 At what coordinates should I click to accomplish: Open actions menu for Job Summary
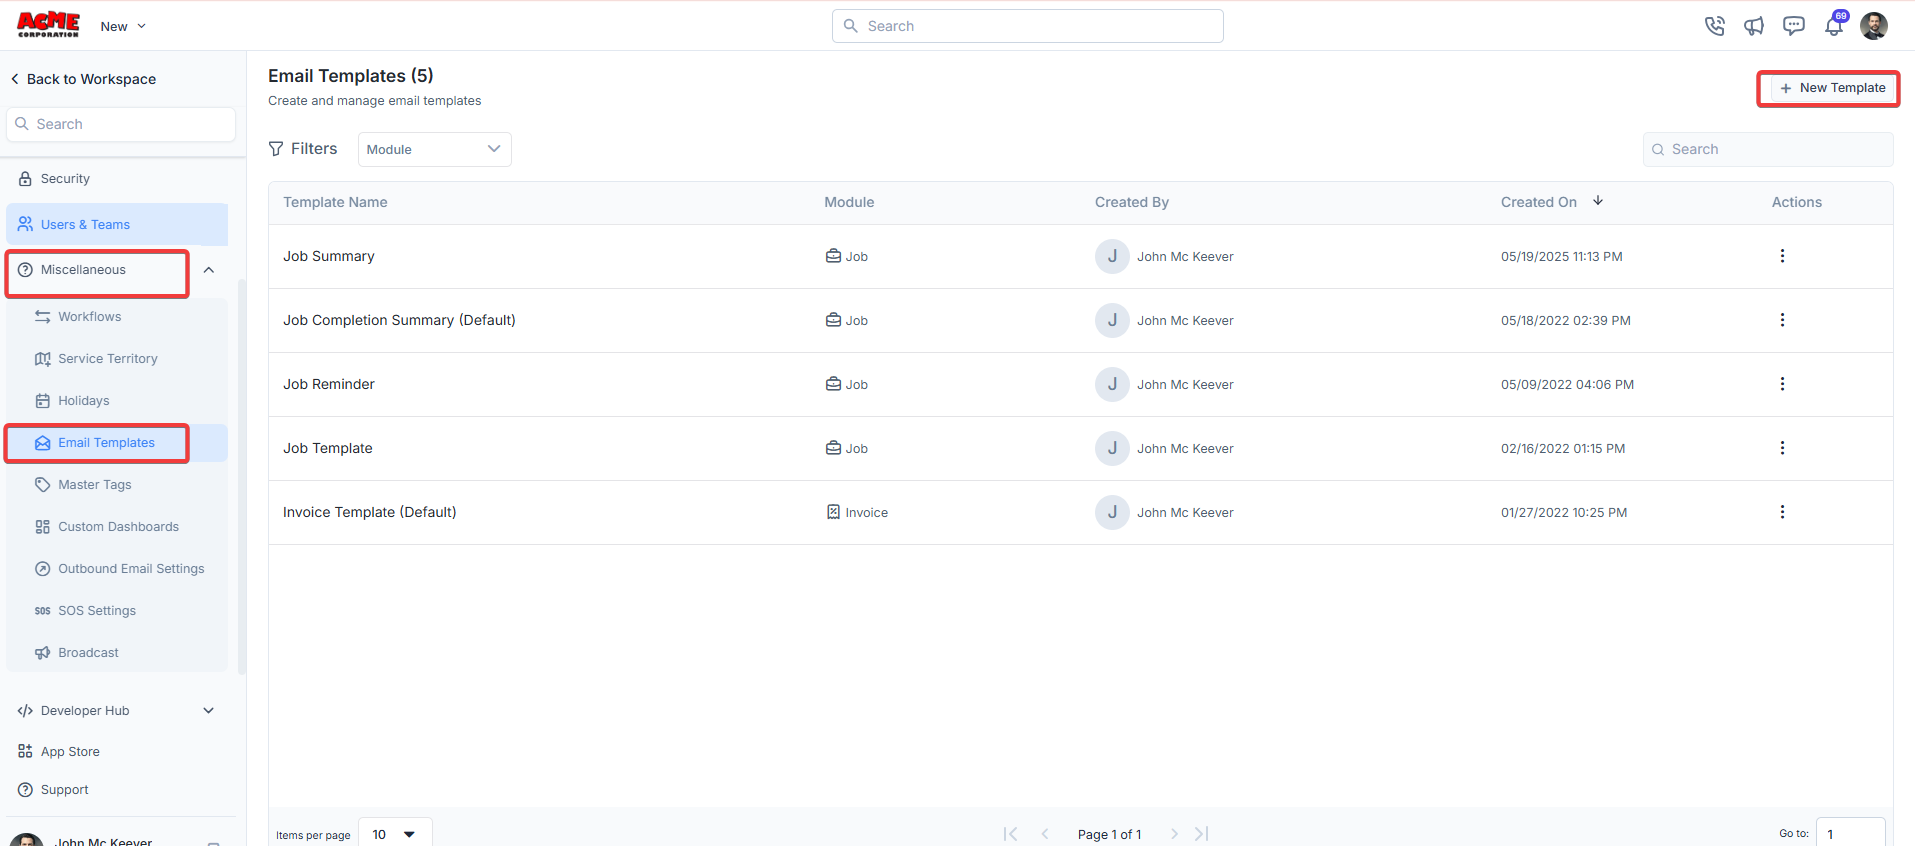coord(1782,256)
